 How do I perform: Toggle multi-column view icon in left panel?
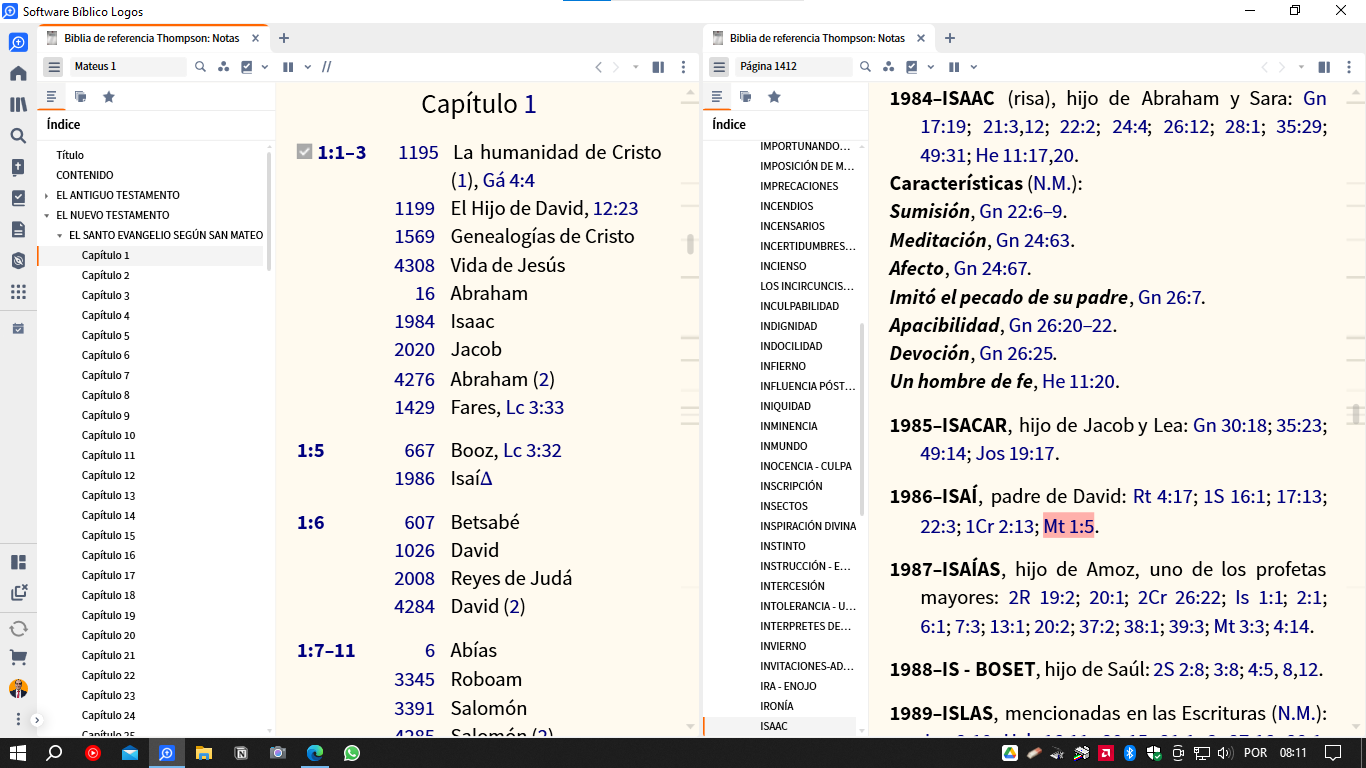[x=288, y=67]
